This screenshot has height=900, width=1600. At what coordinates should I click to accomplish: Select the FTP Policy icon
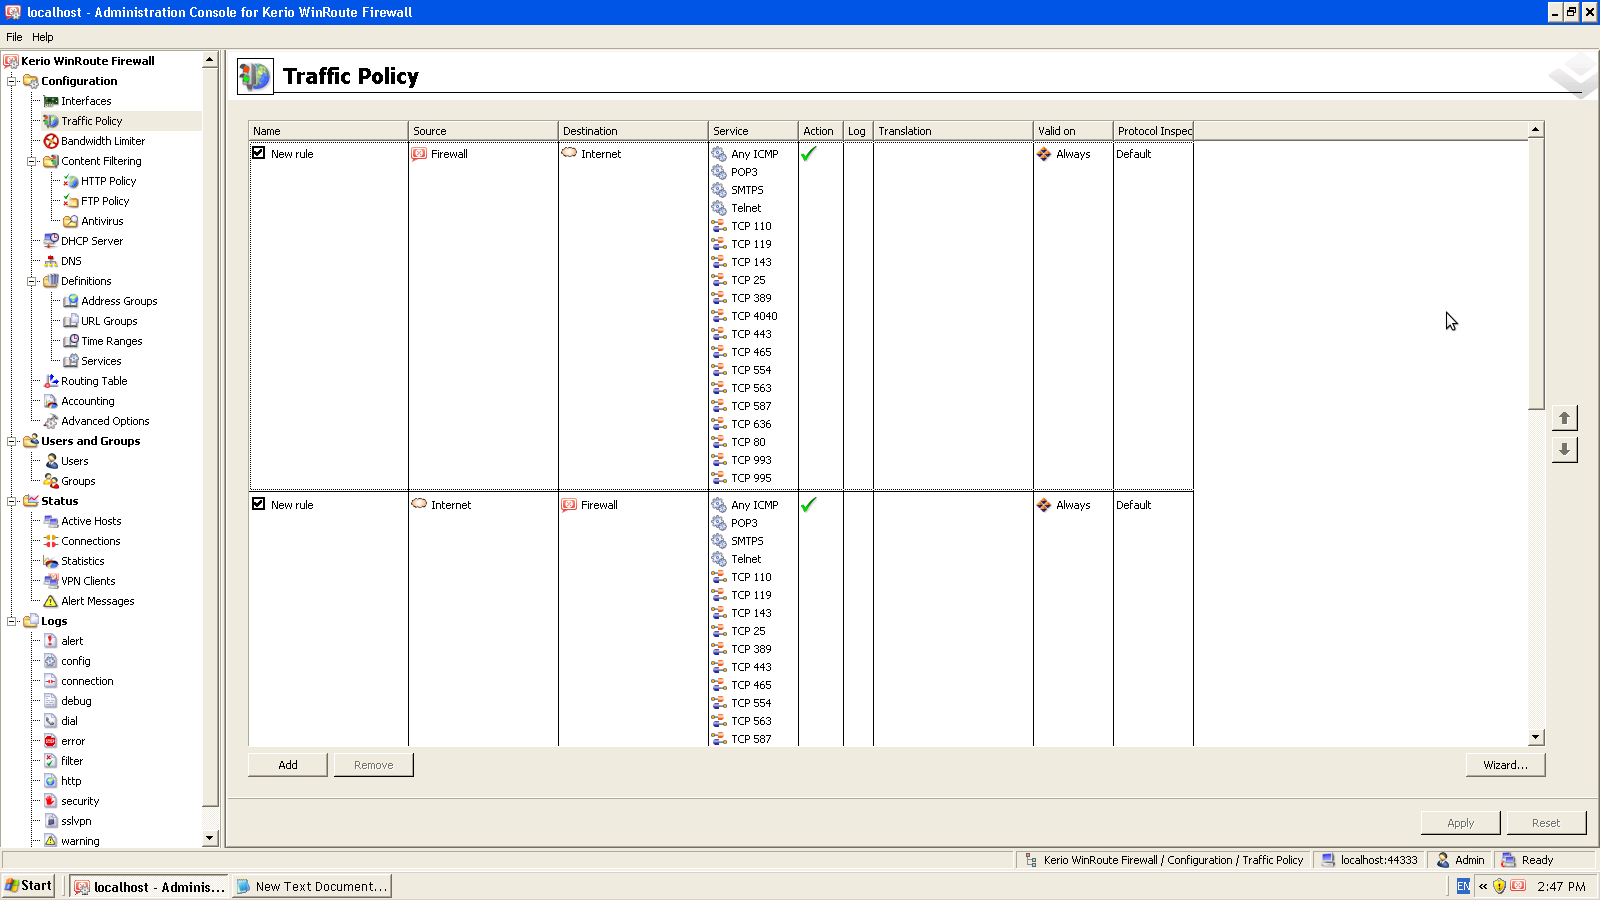click(71, 201)
